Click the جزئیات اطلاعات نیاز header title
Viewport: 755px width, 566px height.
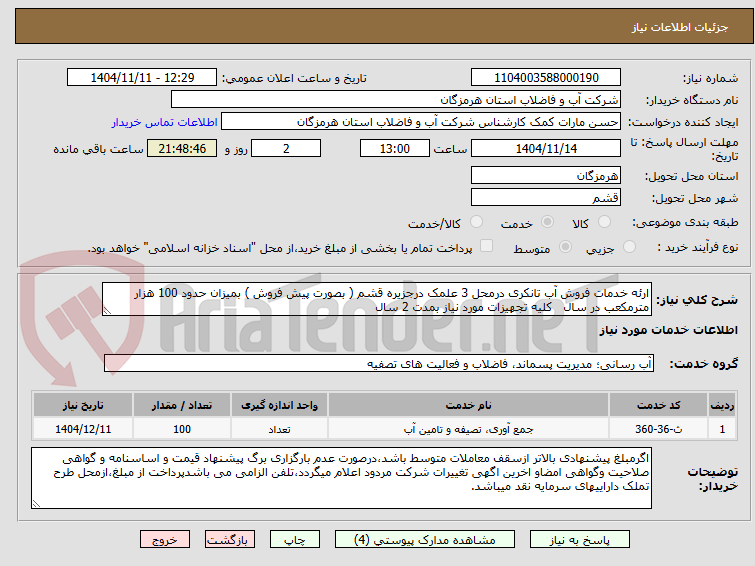(x=680, y=27)
